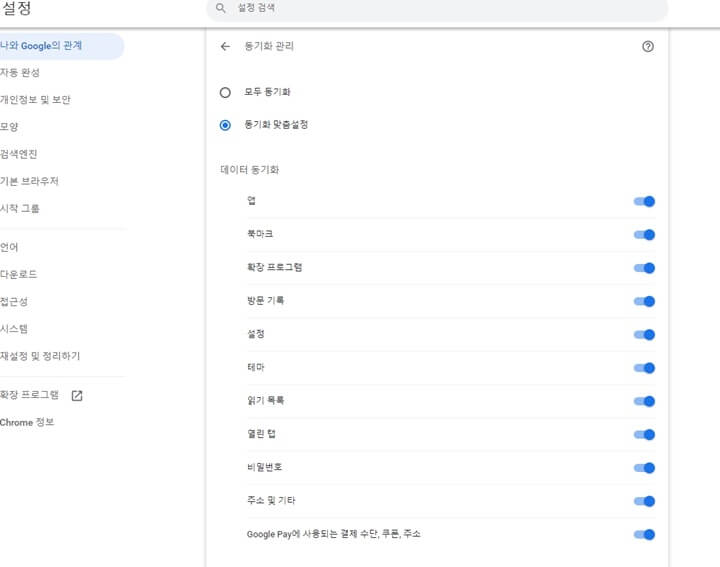Screen dimensions: 720x567
Task: Open 나와 Google의 관계 in sidebar
Action: [x=61, y=46]
